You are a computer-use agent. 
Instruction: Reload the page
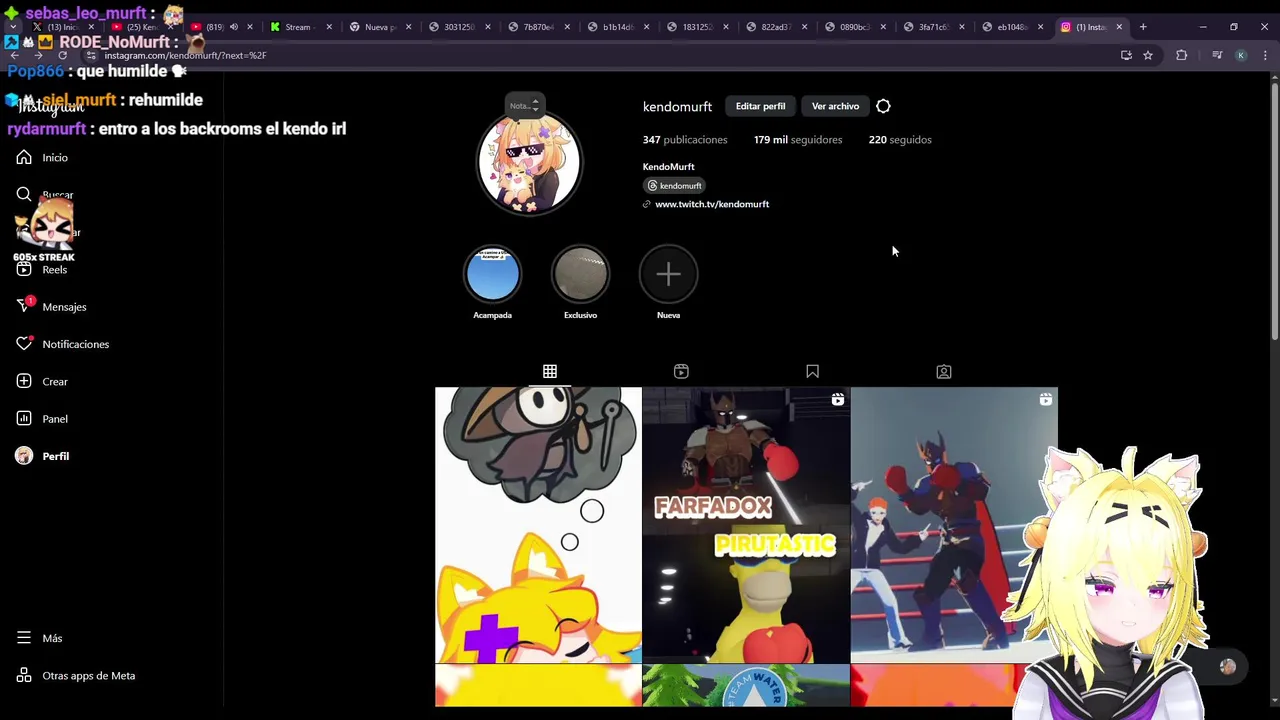(62, 55)
